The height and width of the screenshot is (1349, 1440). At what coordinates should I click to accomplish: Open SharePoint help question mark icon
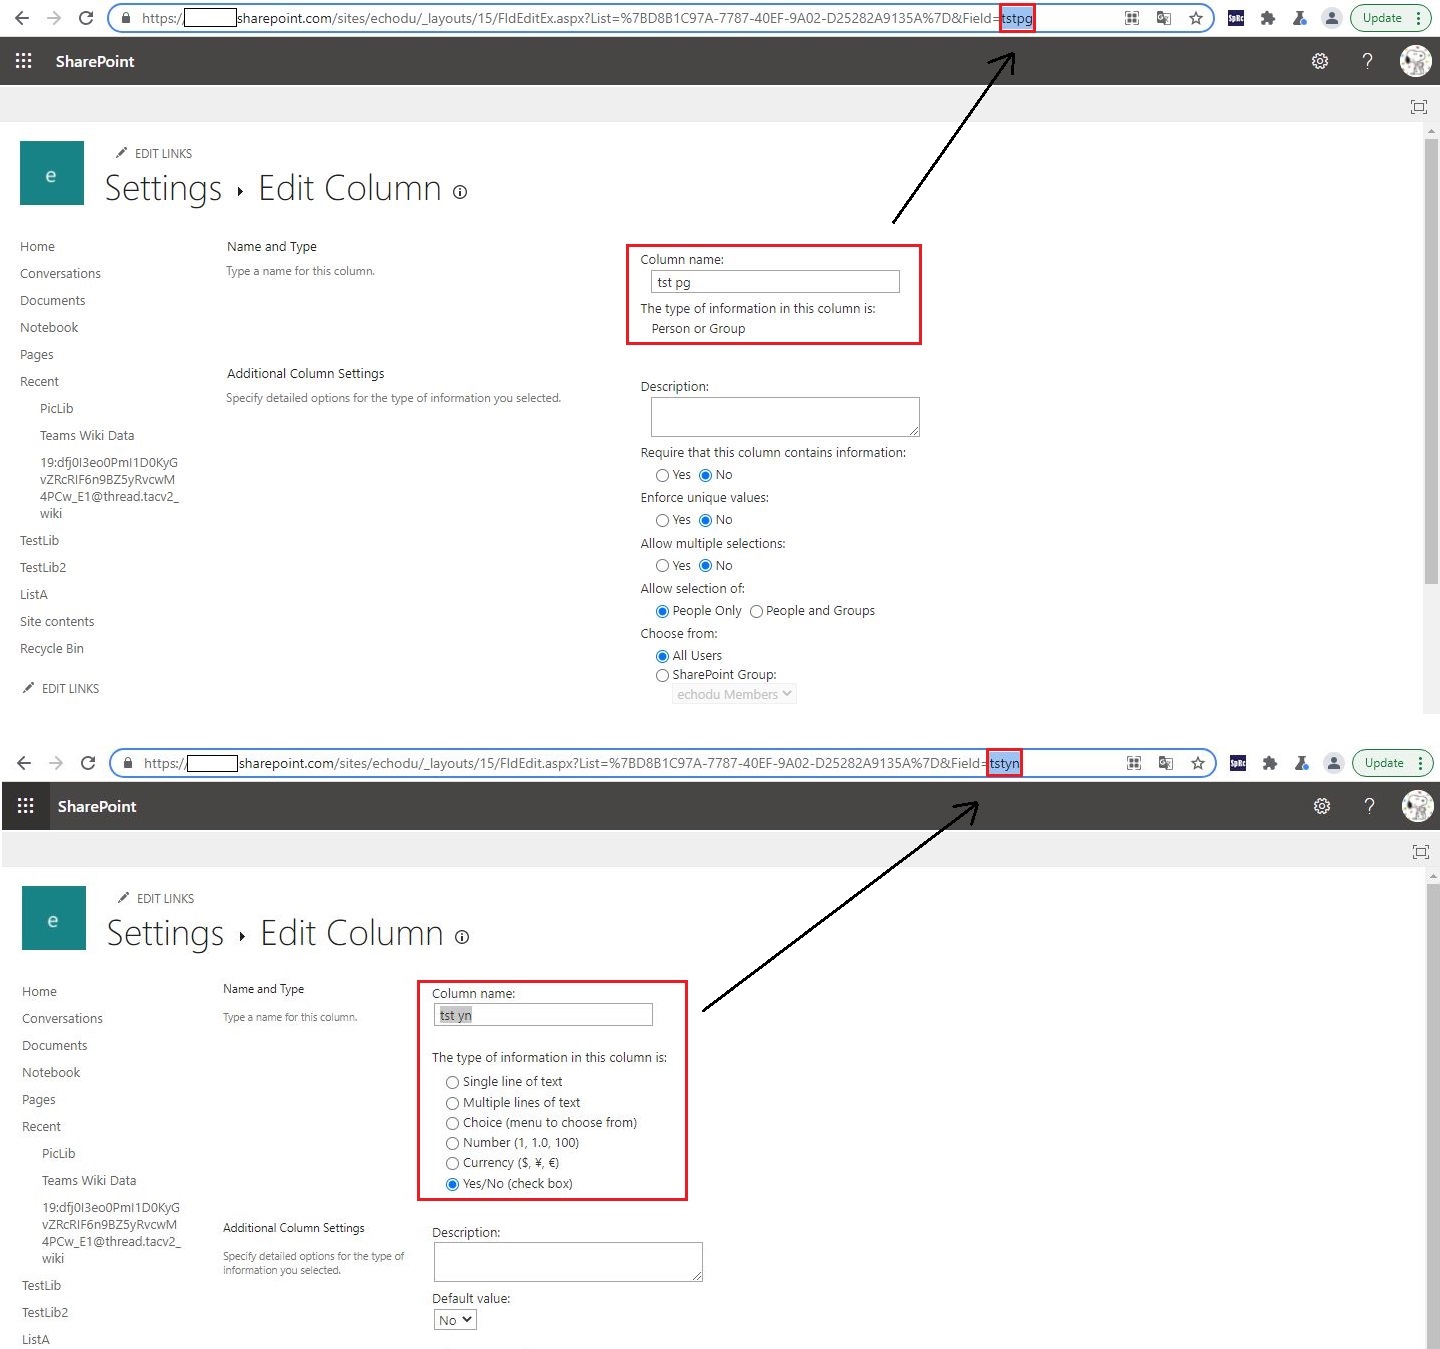[1367, 61]
